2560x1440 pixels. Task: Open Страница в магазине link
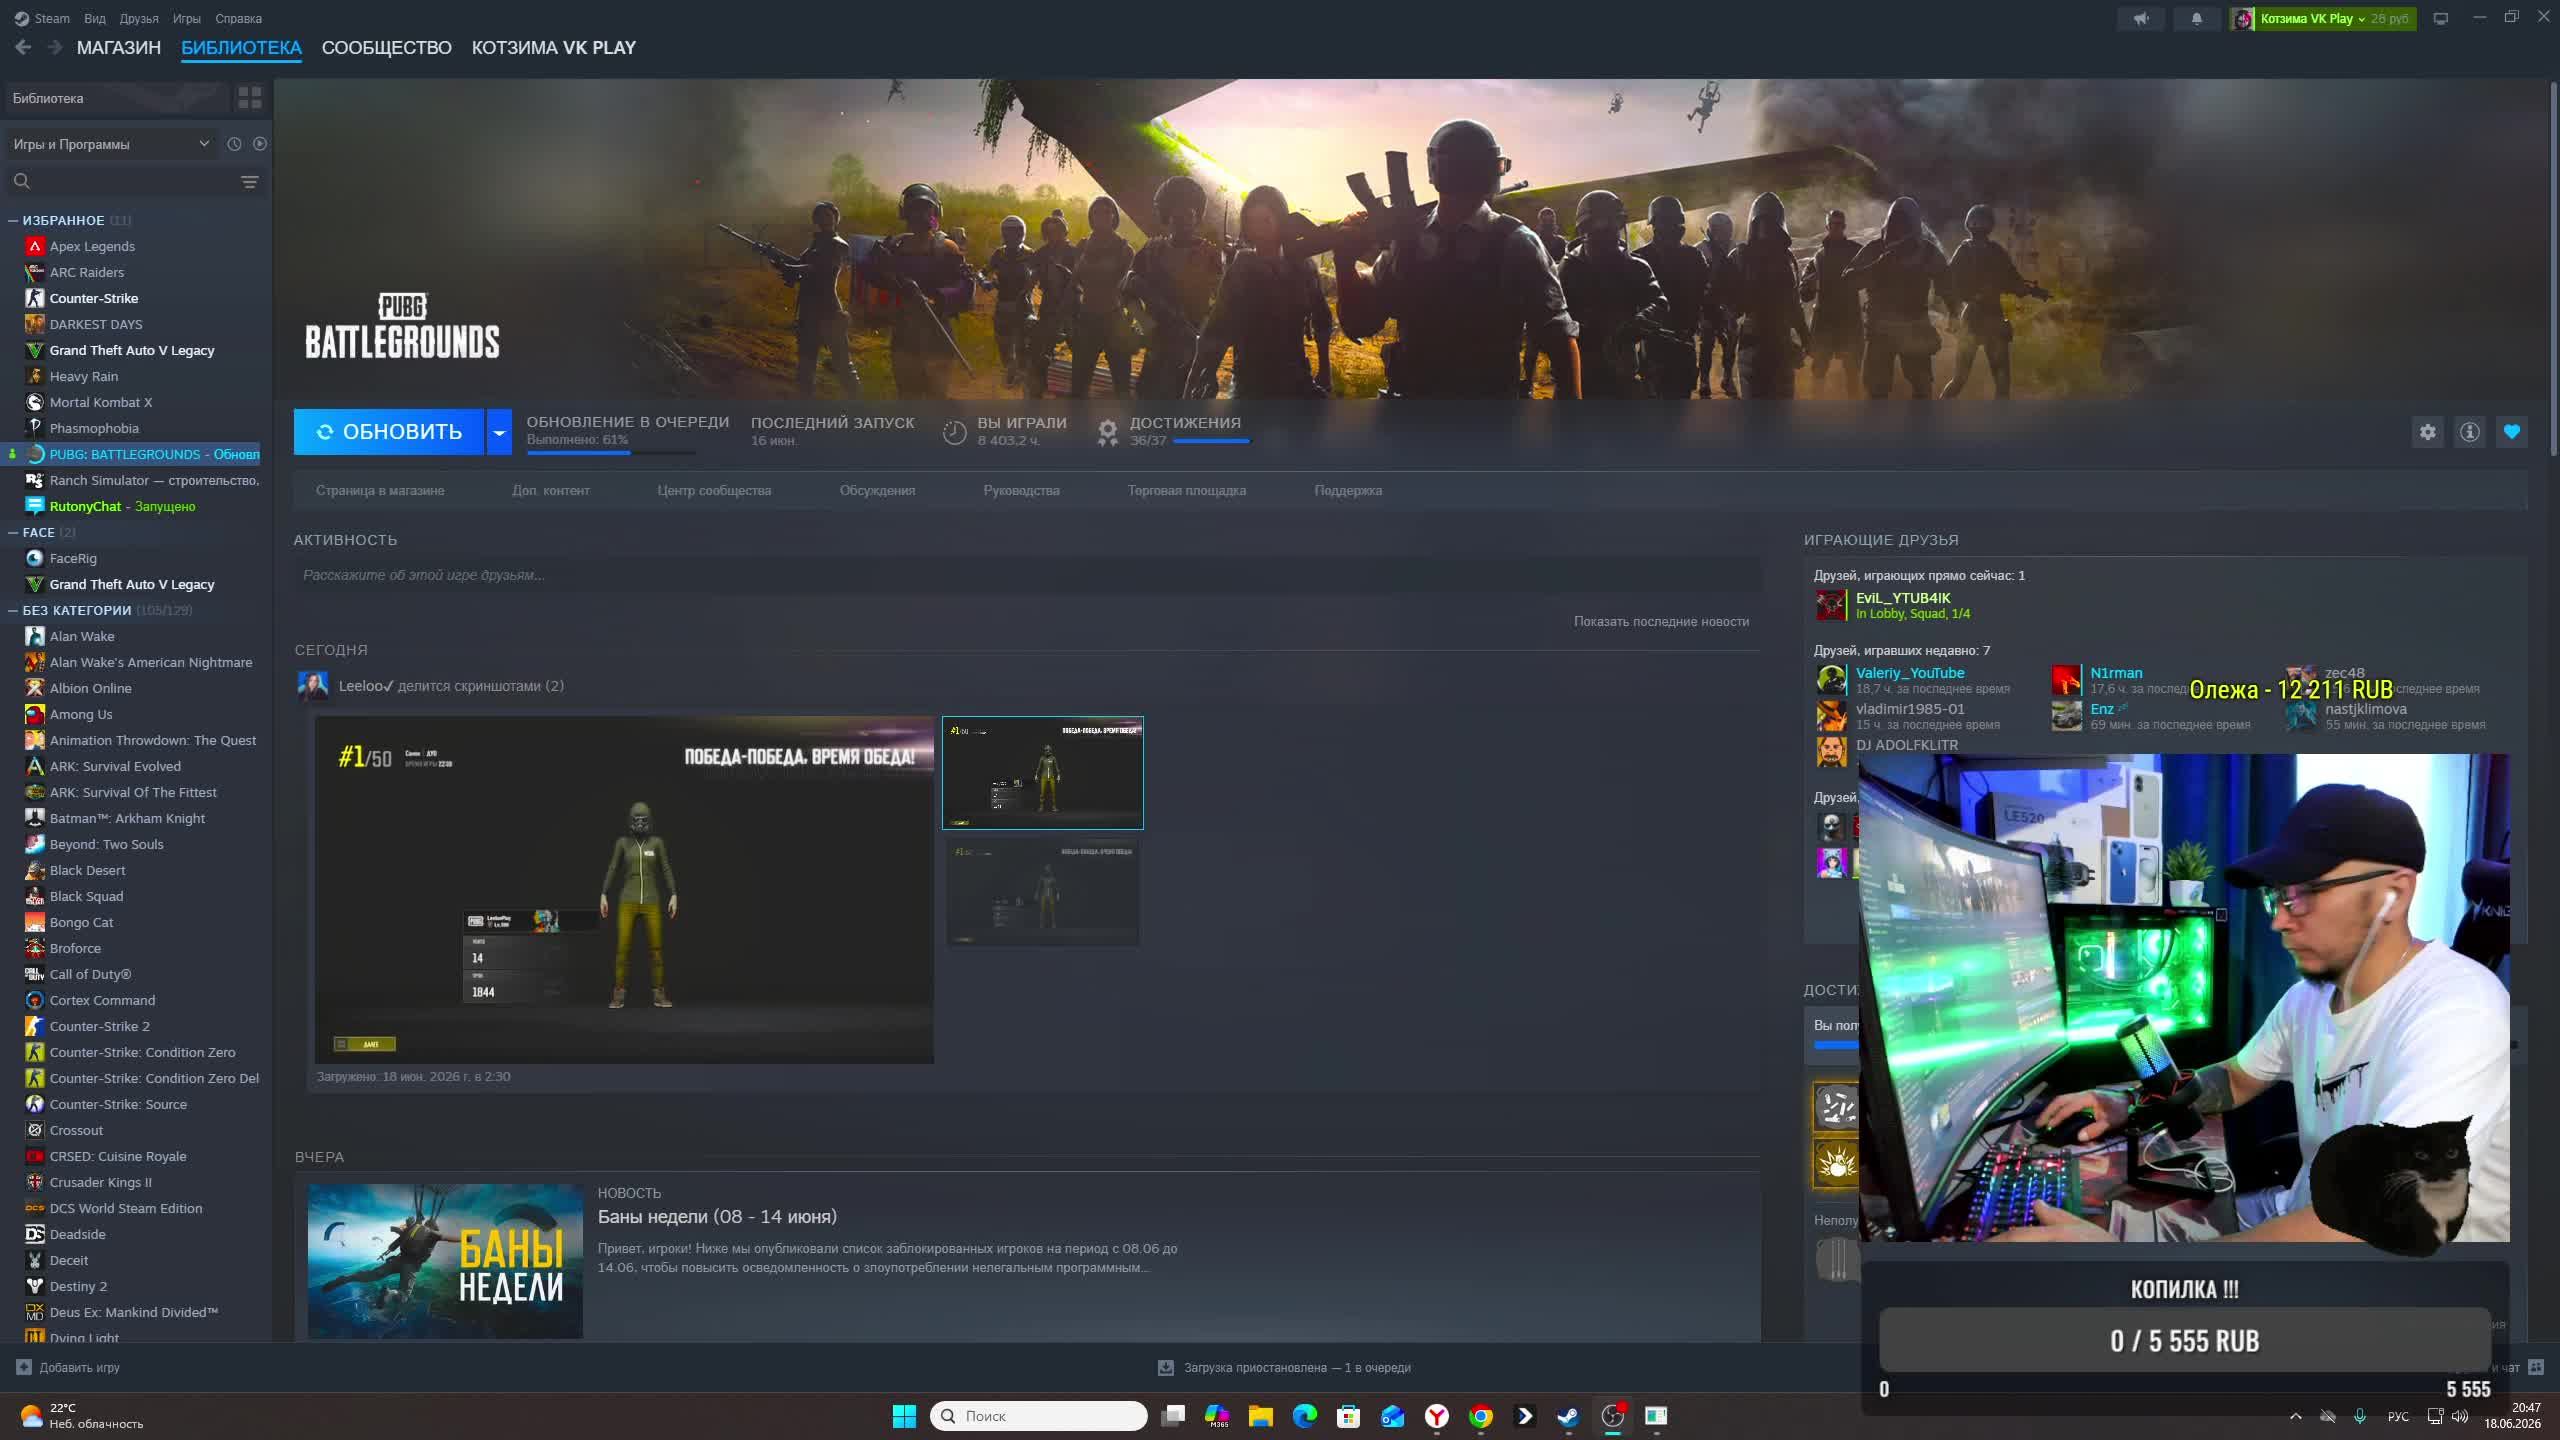380,490
